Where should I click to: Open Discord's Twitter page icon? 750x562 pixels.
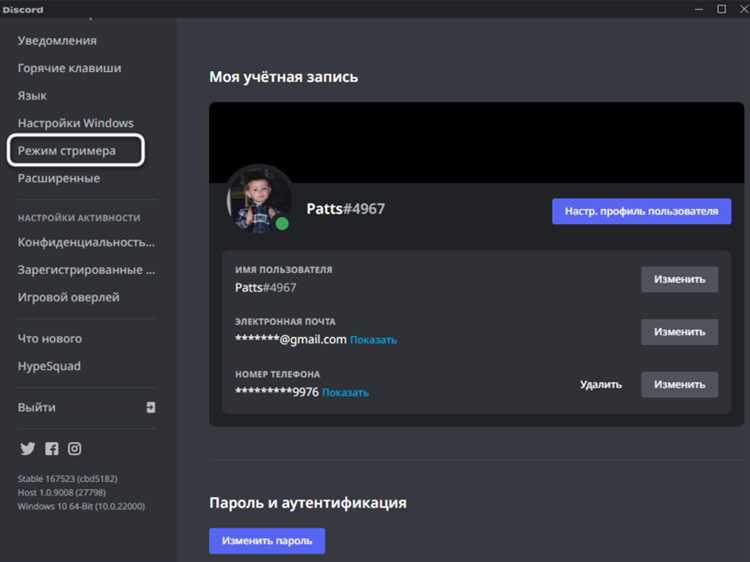point(27,449)
